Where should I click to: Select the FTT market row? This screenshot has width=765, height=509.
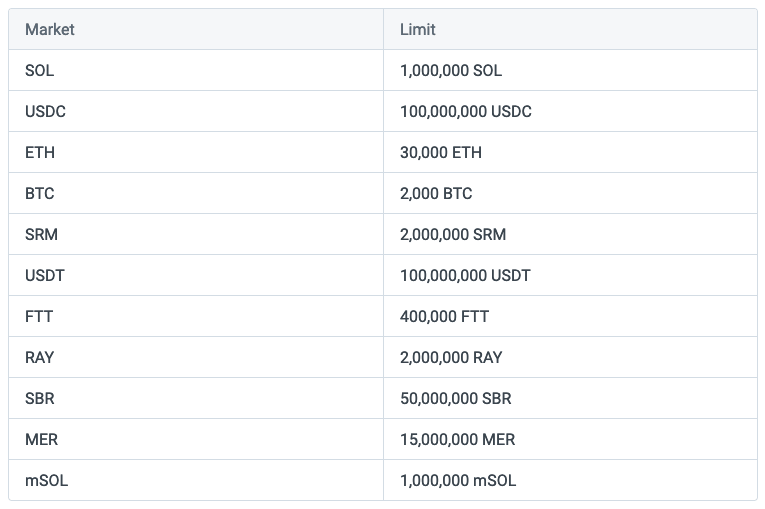click(x=383, y=316)
